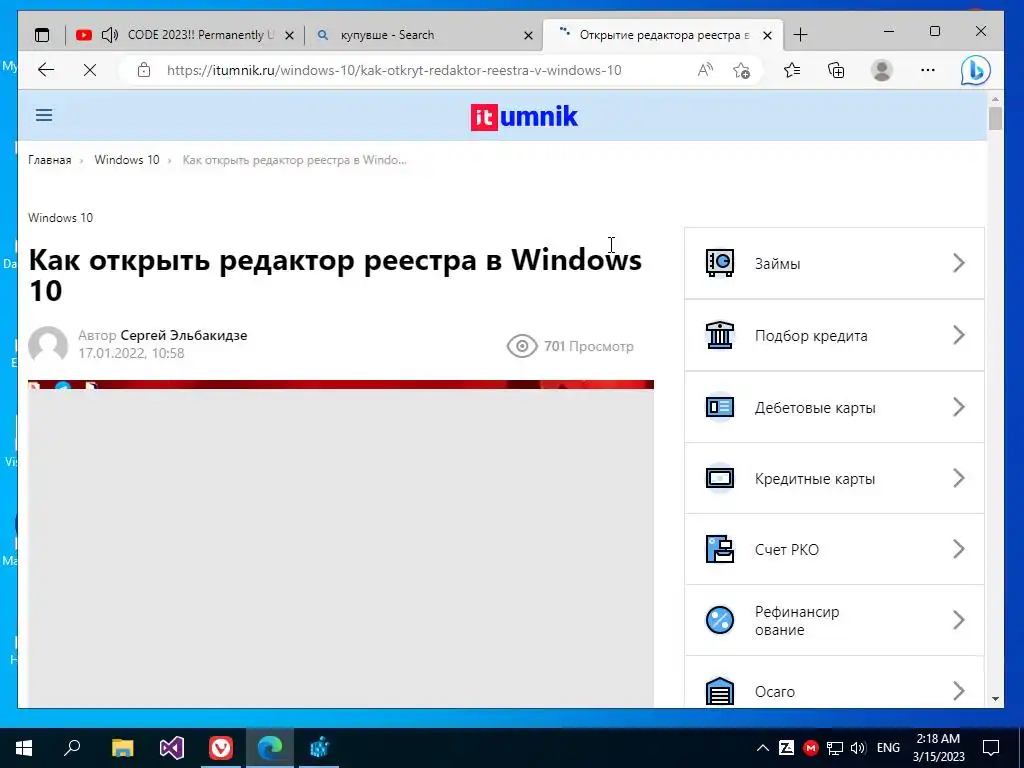Go to Главная breadcrumb link
Viewport: 1024px width, 768px height.
click(x=50, y=160)
